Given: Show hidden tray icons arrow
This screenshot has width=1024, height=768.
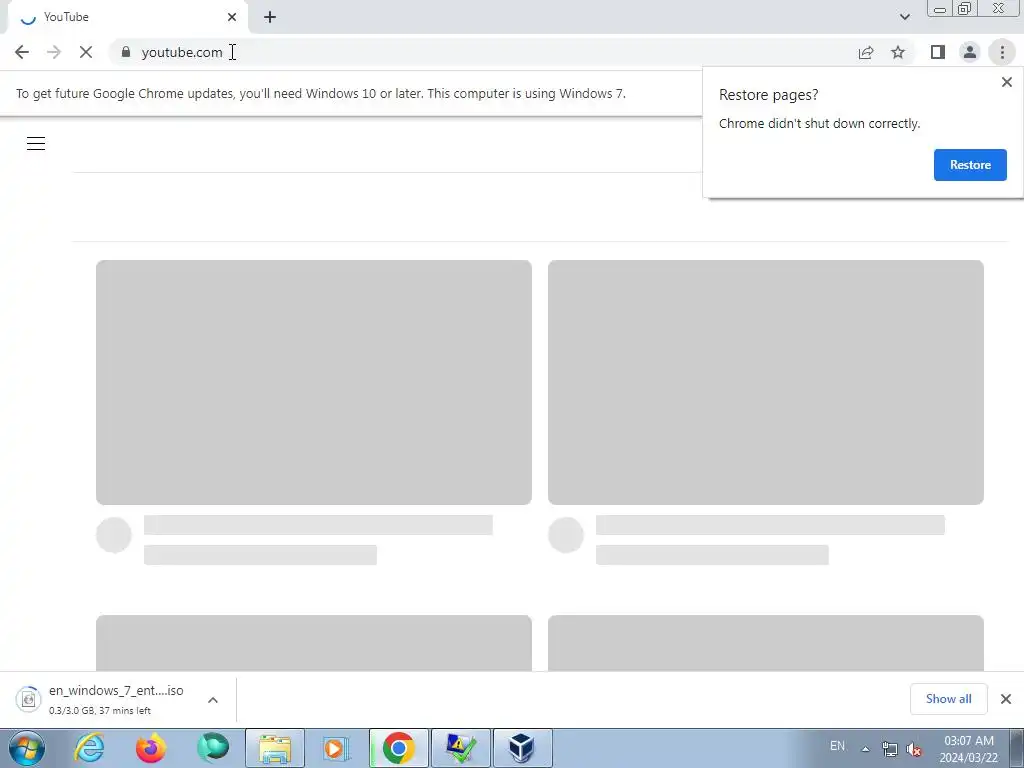Looking at the screenshot, I should click(x=865, y=749).
